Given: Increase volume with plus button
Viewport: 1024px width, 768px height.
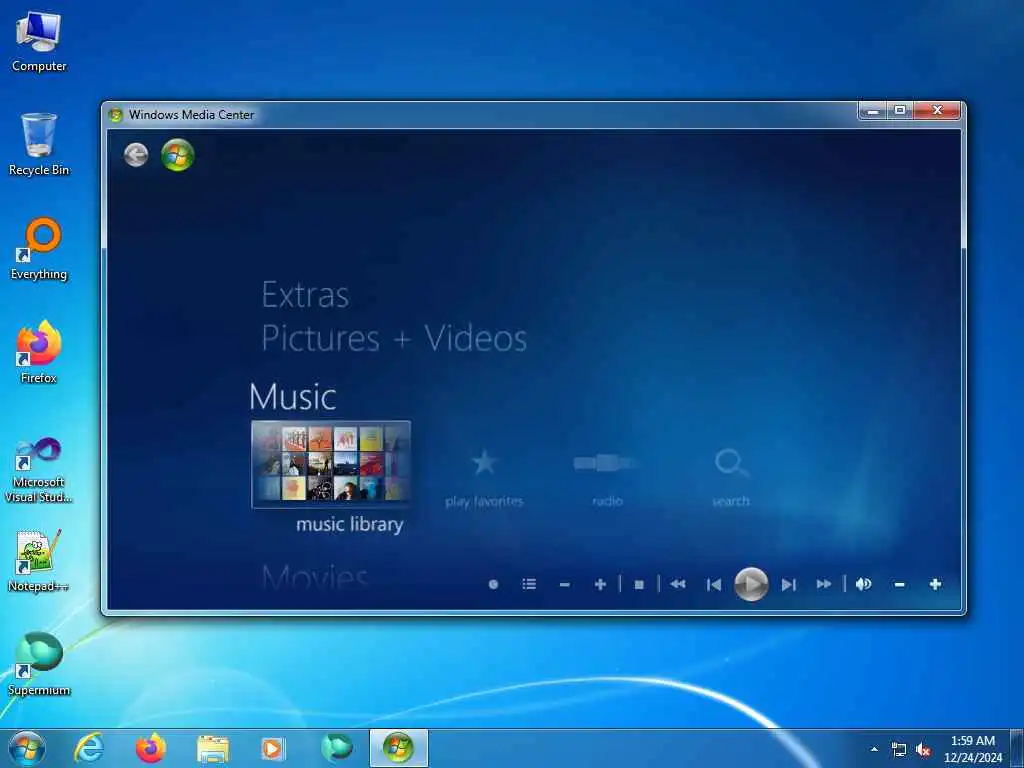Looking at the screenshot, I should pyautogui.click(x=935, y=584).
